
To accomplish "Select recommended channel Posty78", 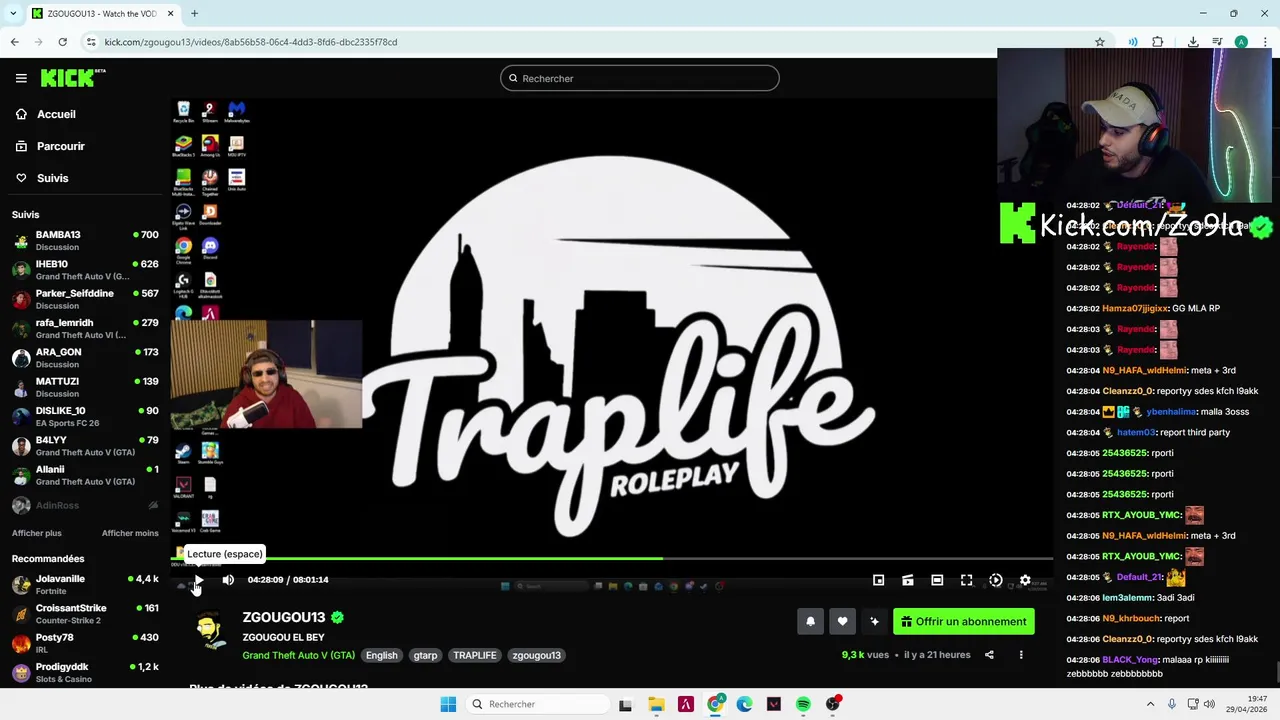I will click(85, 643).
